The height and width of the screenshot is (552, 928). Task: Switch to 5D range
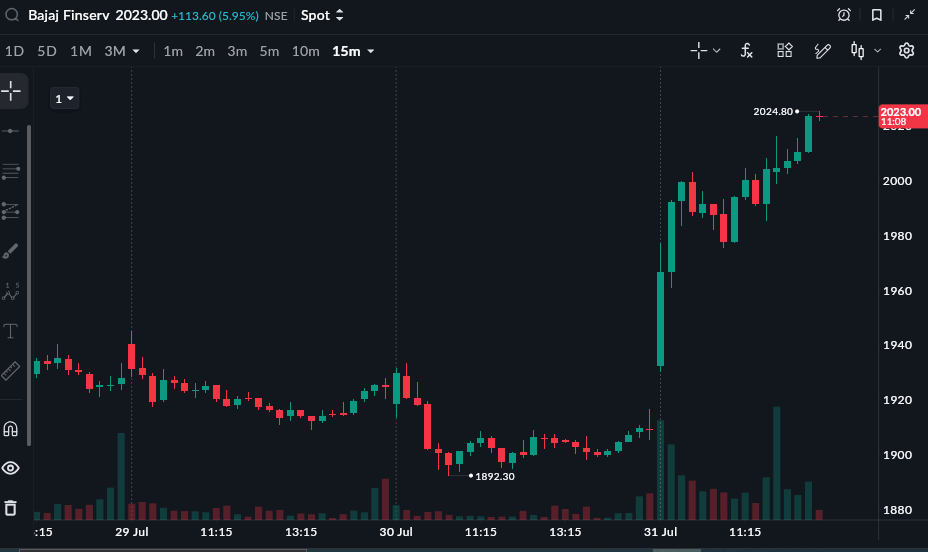coord(47,51)
